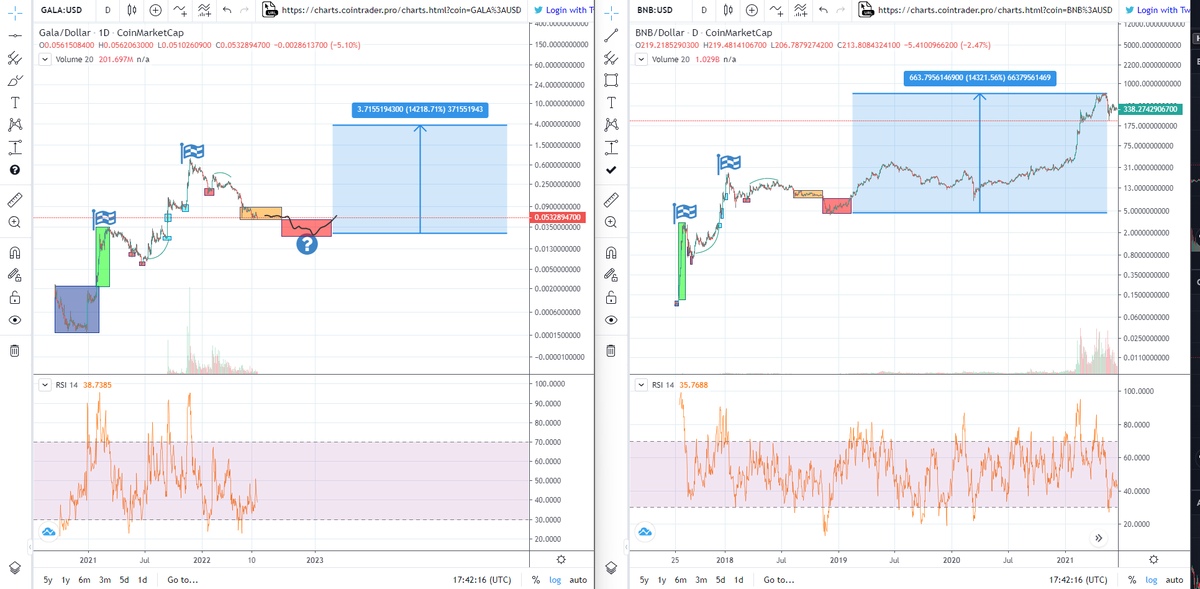Remove all drawings with GALA chart trash icon
1200x589 pixels.
point(14,351)
